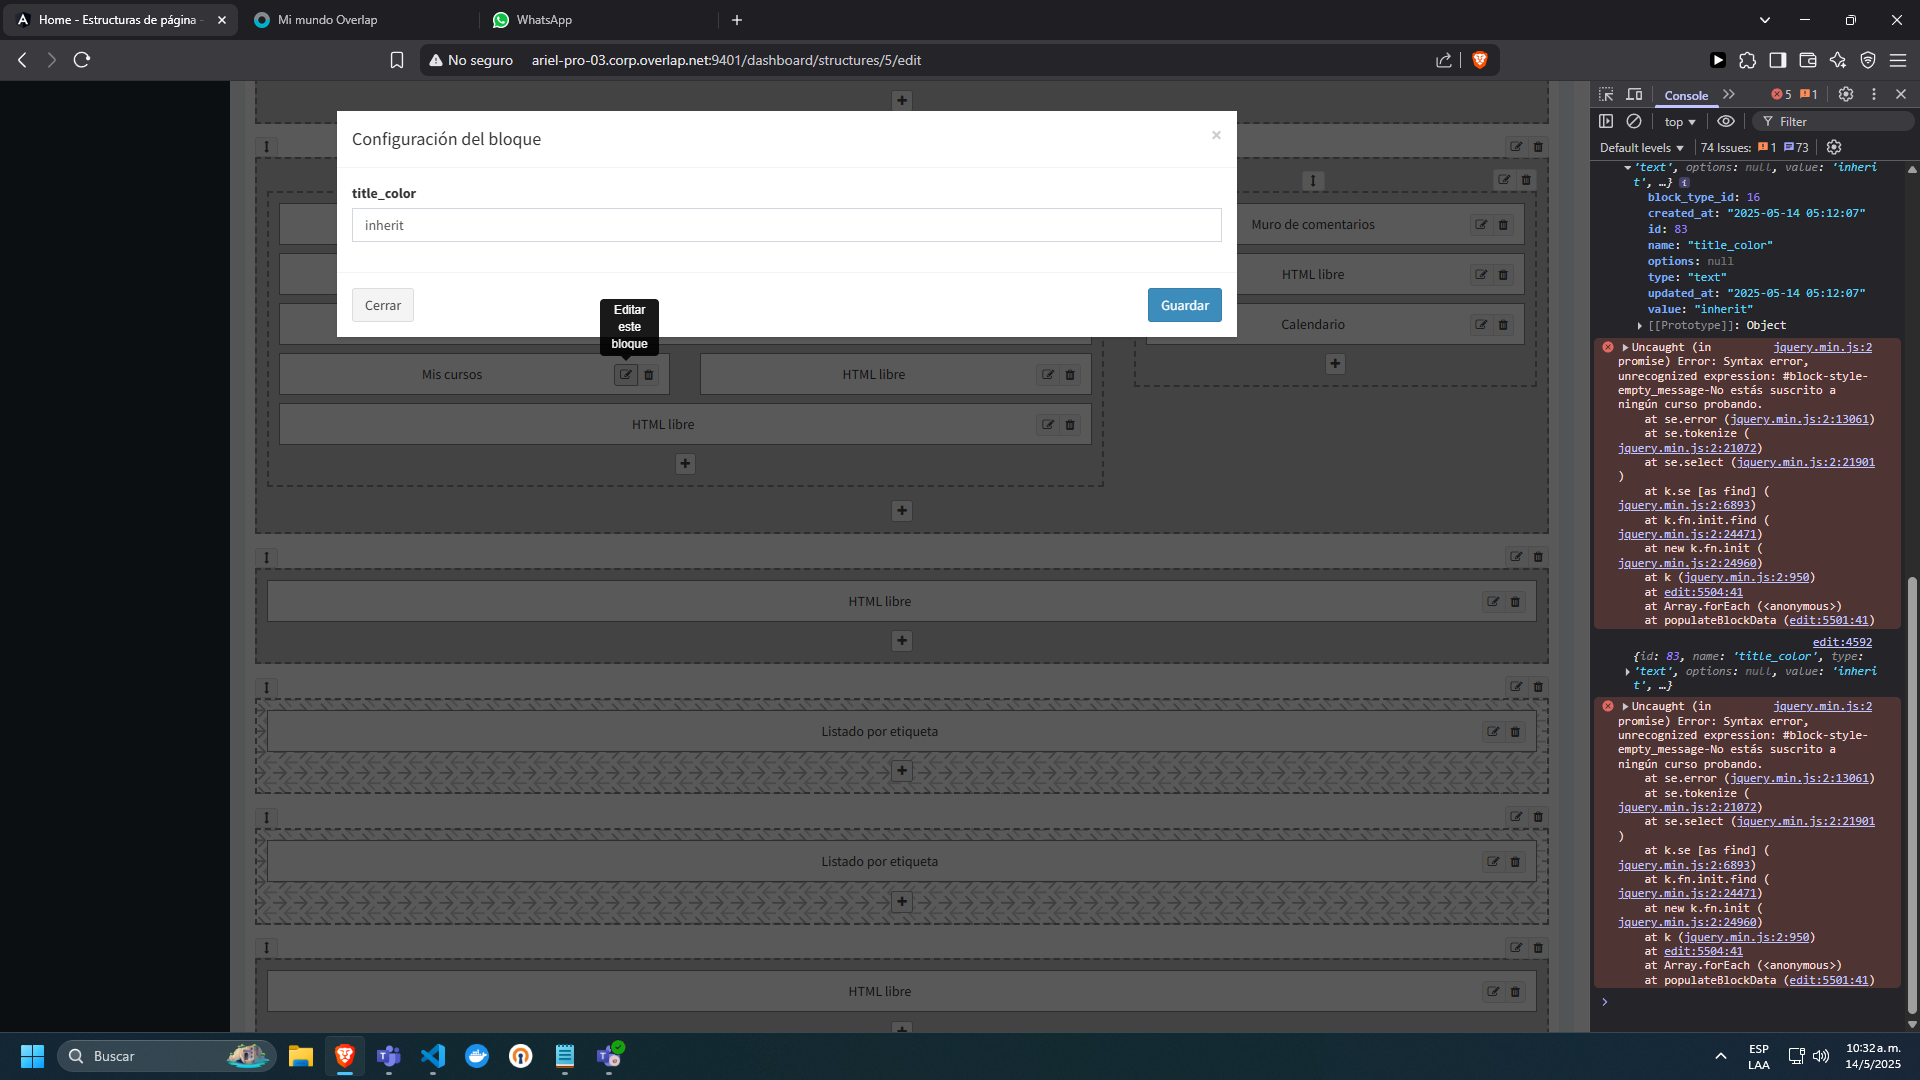The width and height of the screenshot is (1920, 1080).
Task: Show hidden system tray icons
Action: coord(1721,1056)
